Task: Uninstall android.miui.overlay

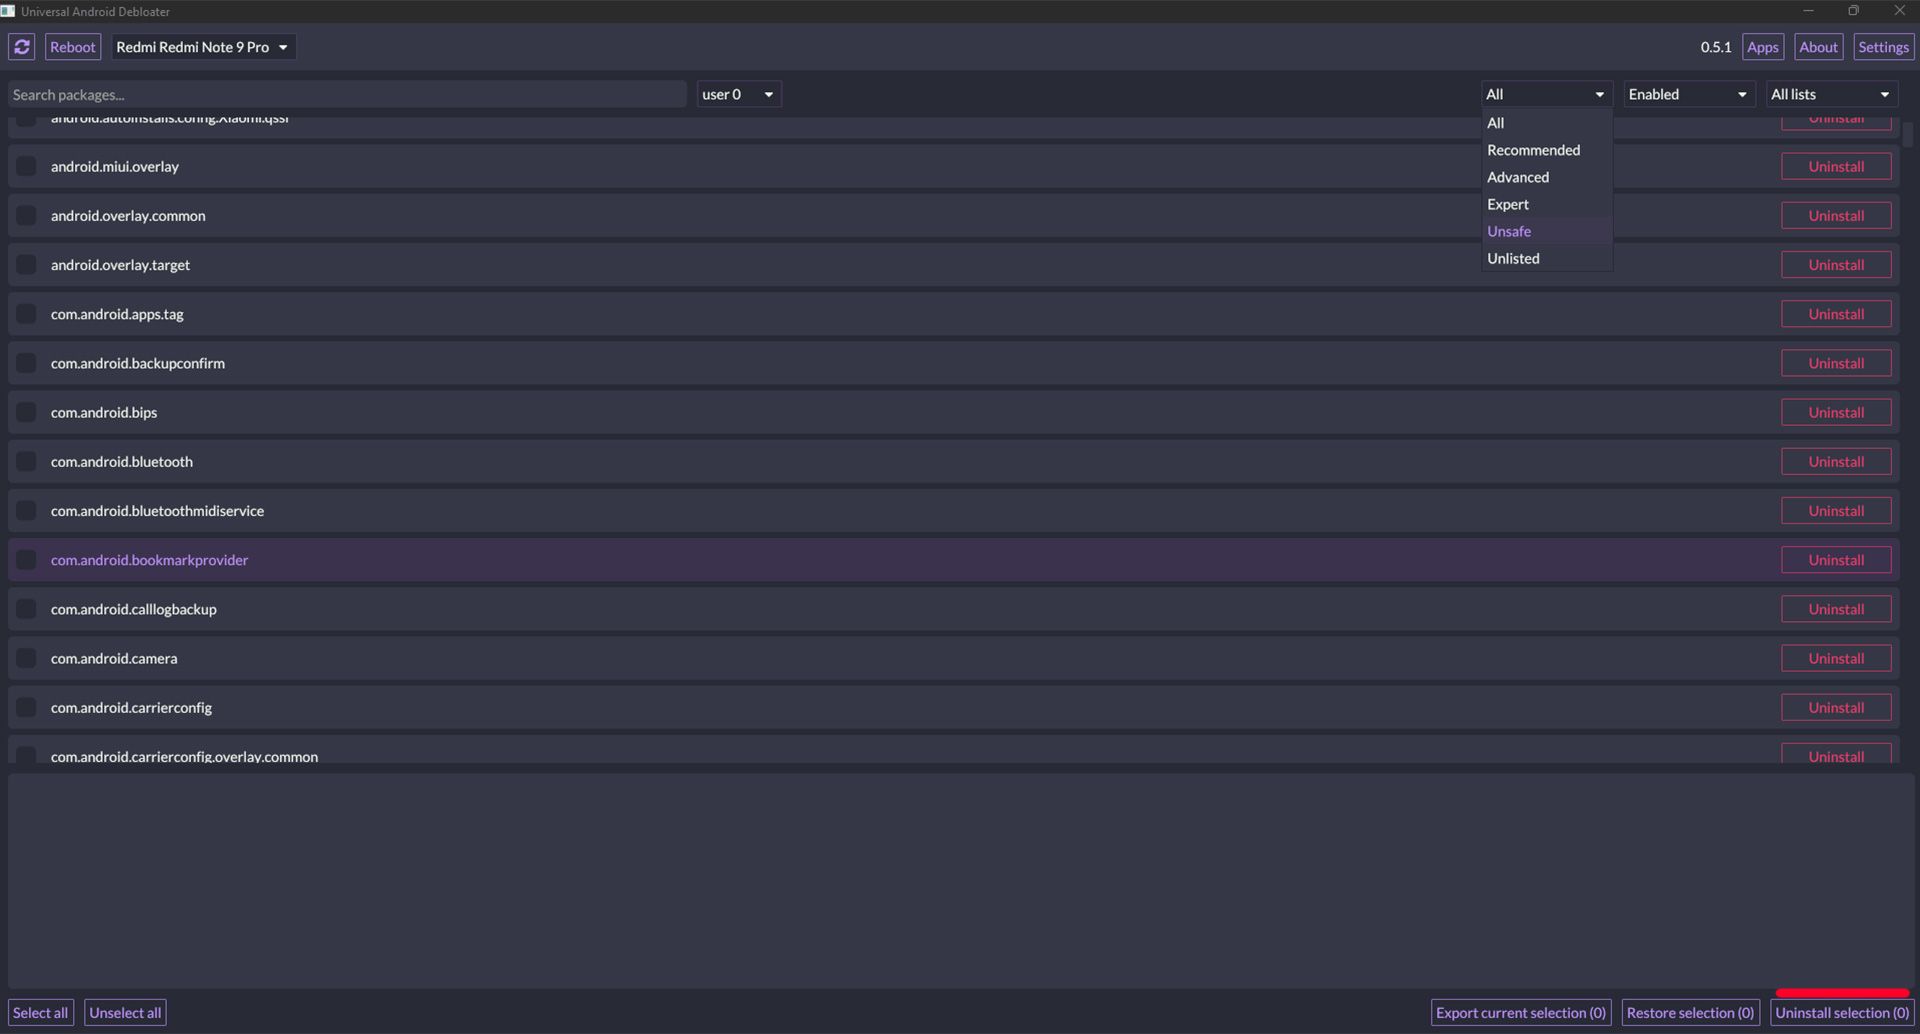Action: click(1836, 166)
